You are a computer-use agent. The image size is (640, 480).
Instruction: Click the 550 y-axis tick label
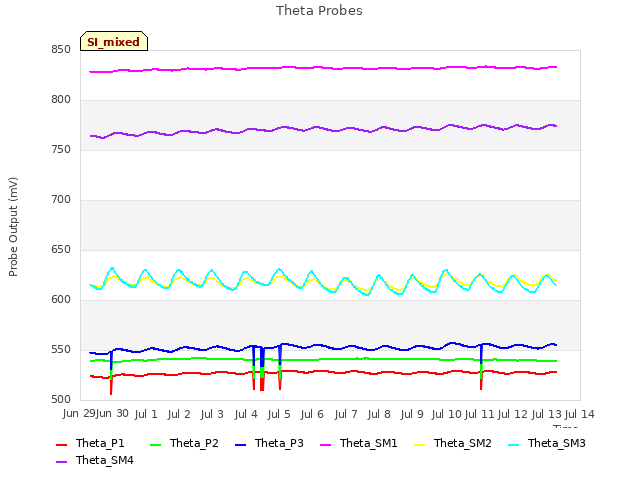coord(61,350)
